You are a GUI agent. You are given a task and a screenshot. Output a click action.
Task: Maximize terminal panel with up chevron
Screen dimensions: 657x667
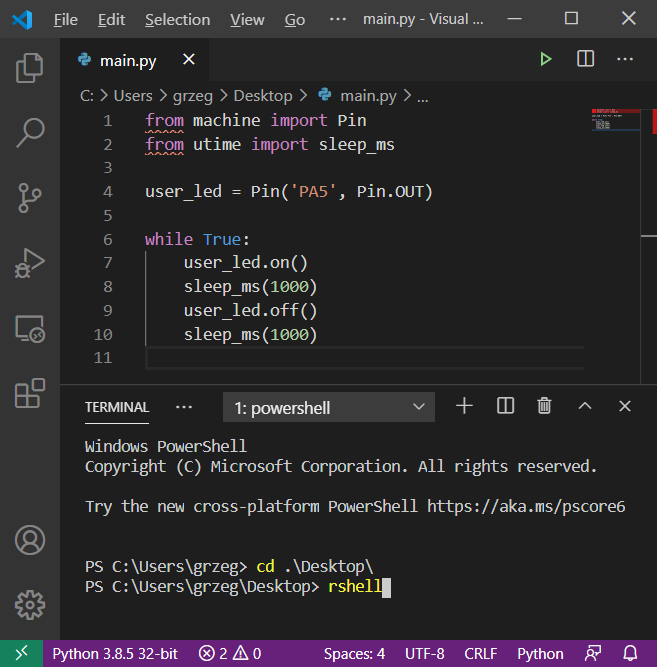click(x=585, y=406)
